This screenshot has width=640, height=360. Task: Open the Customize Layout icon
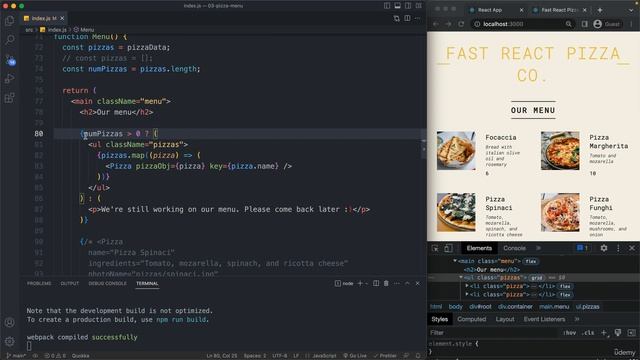click(x=419, y=6)
